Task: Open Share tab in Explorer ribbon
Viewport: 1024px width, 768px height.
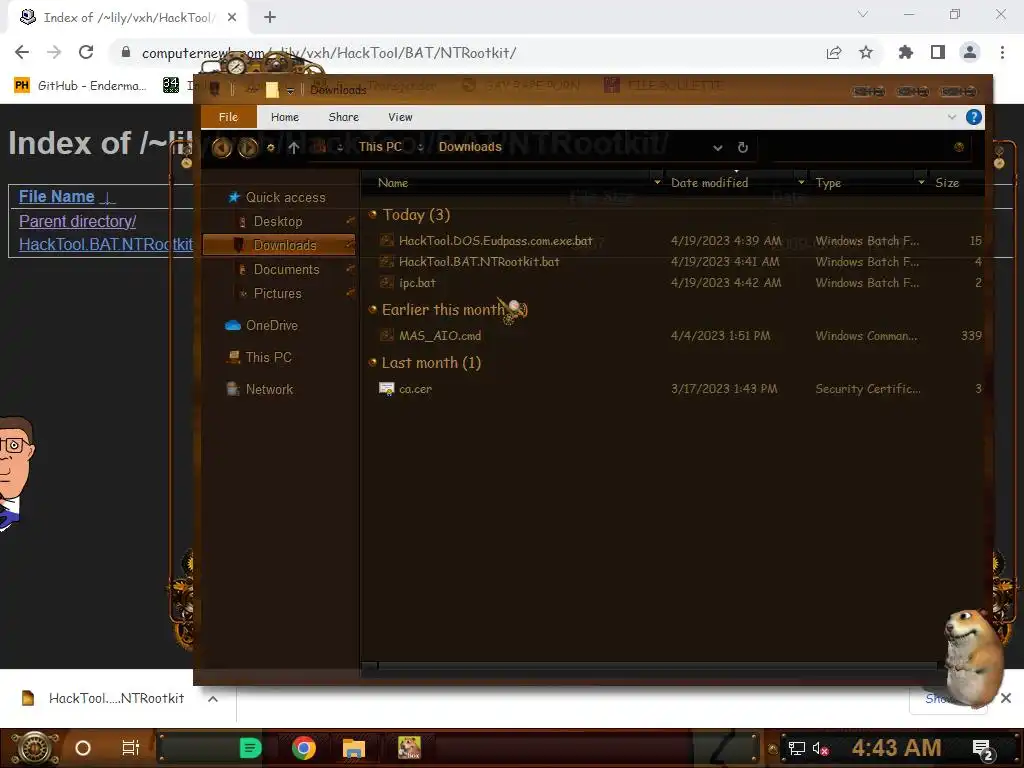Action: [344, 117]
